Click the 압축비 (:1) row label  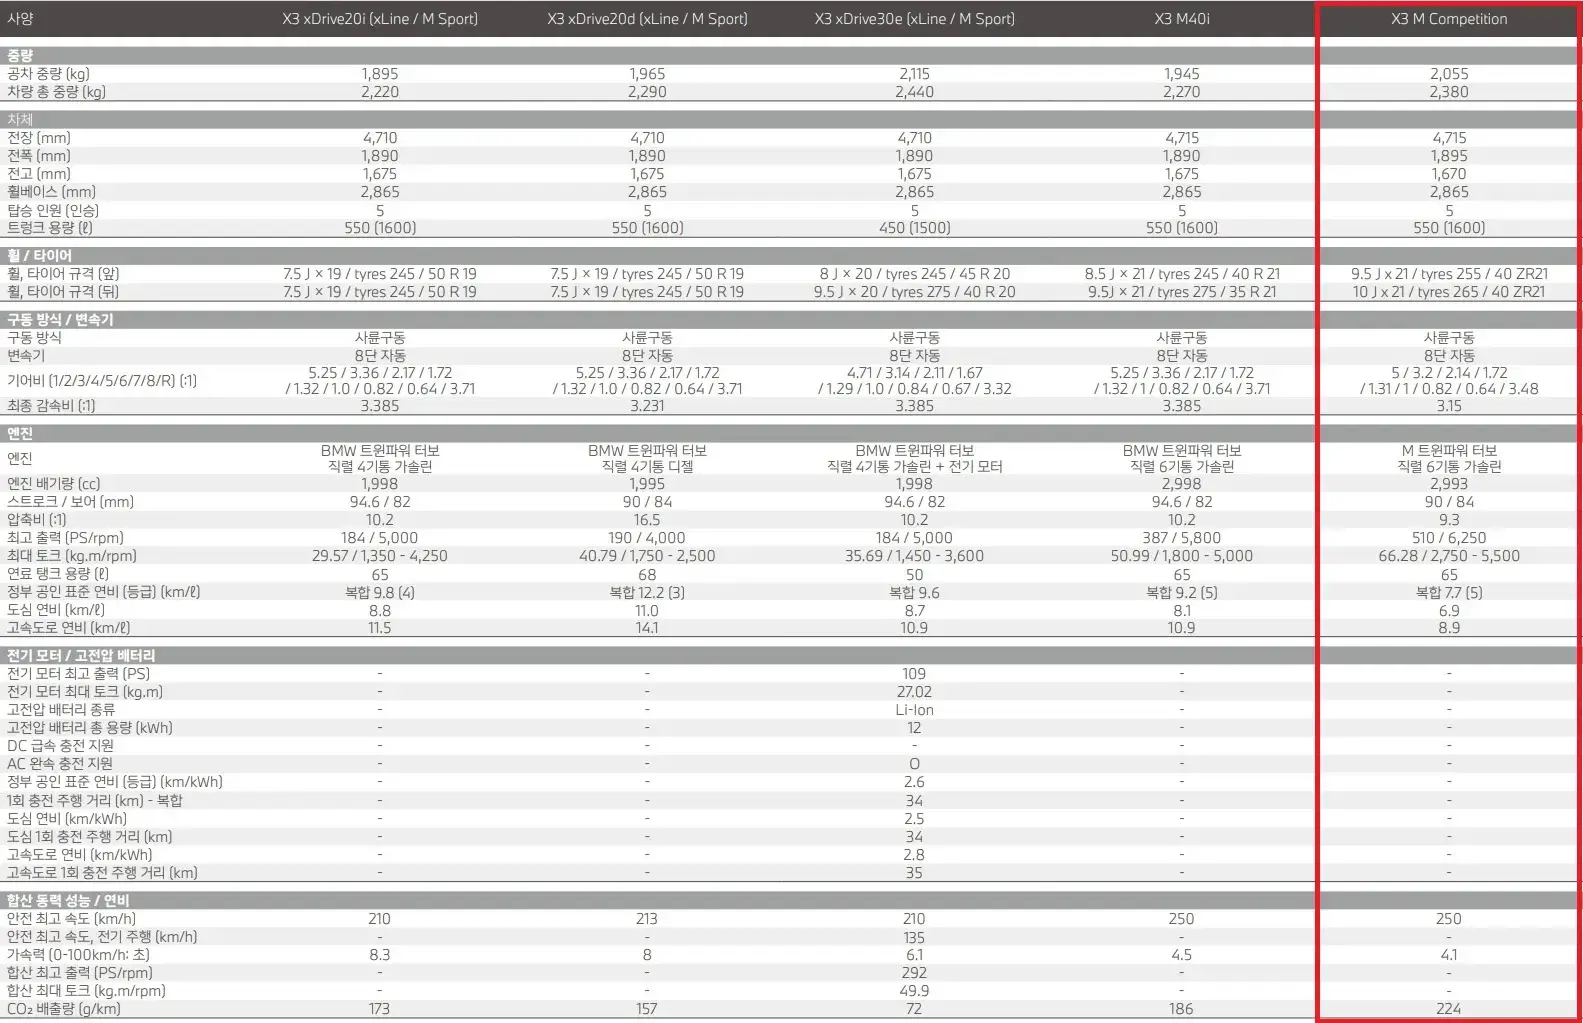37,520
